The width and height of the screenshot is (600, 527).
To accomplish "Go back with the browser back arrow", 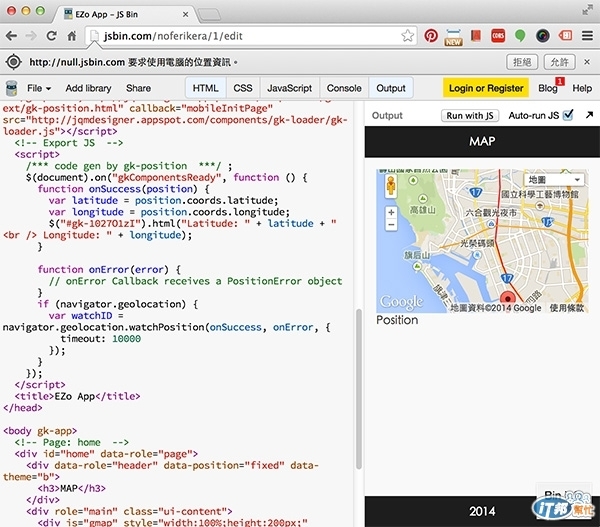I will [11, 36].
